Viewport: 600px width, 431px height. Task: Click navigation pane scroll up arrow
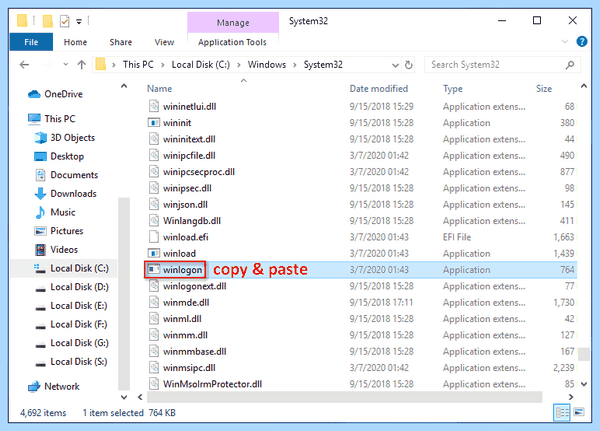coord(124,86)
